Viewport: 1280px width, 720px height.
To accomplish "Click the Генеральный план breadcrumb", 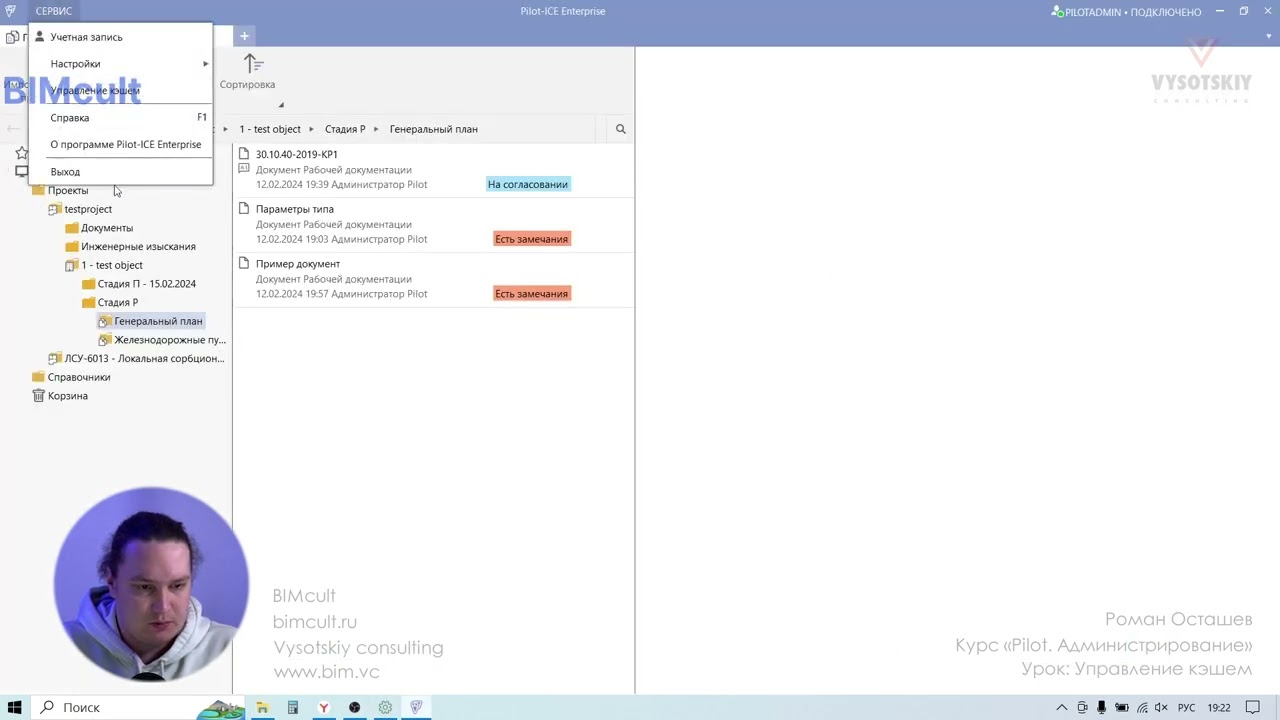I will click(x=434, y=129).
